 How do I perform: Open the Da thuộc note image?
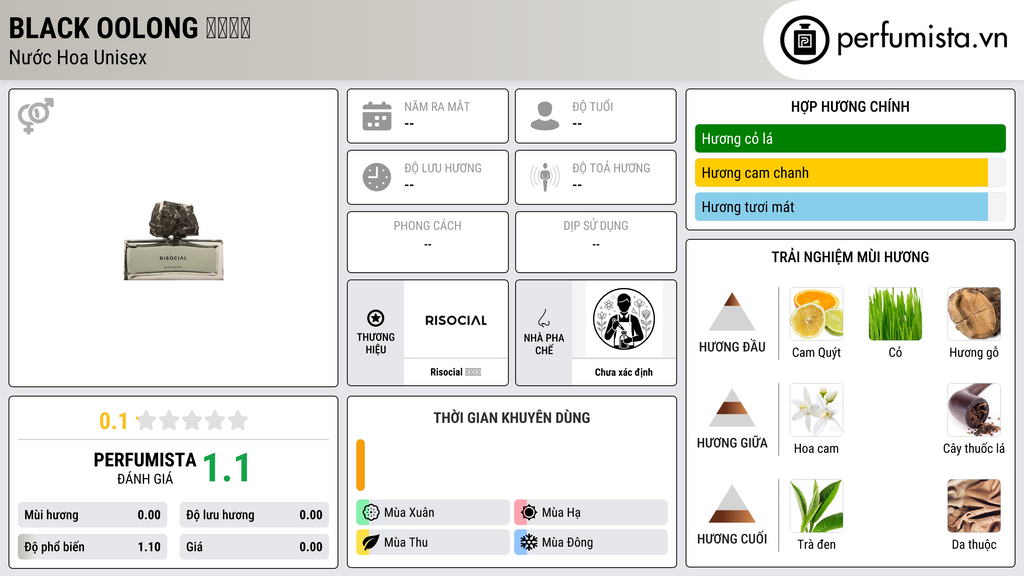tap(974, 506)
